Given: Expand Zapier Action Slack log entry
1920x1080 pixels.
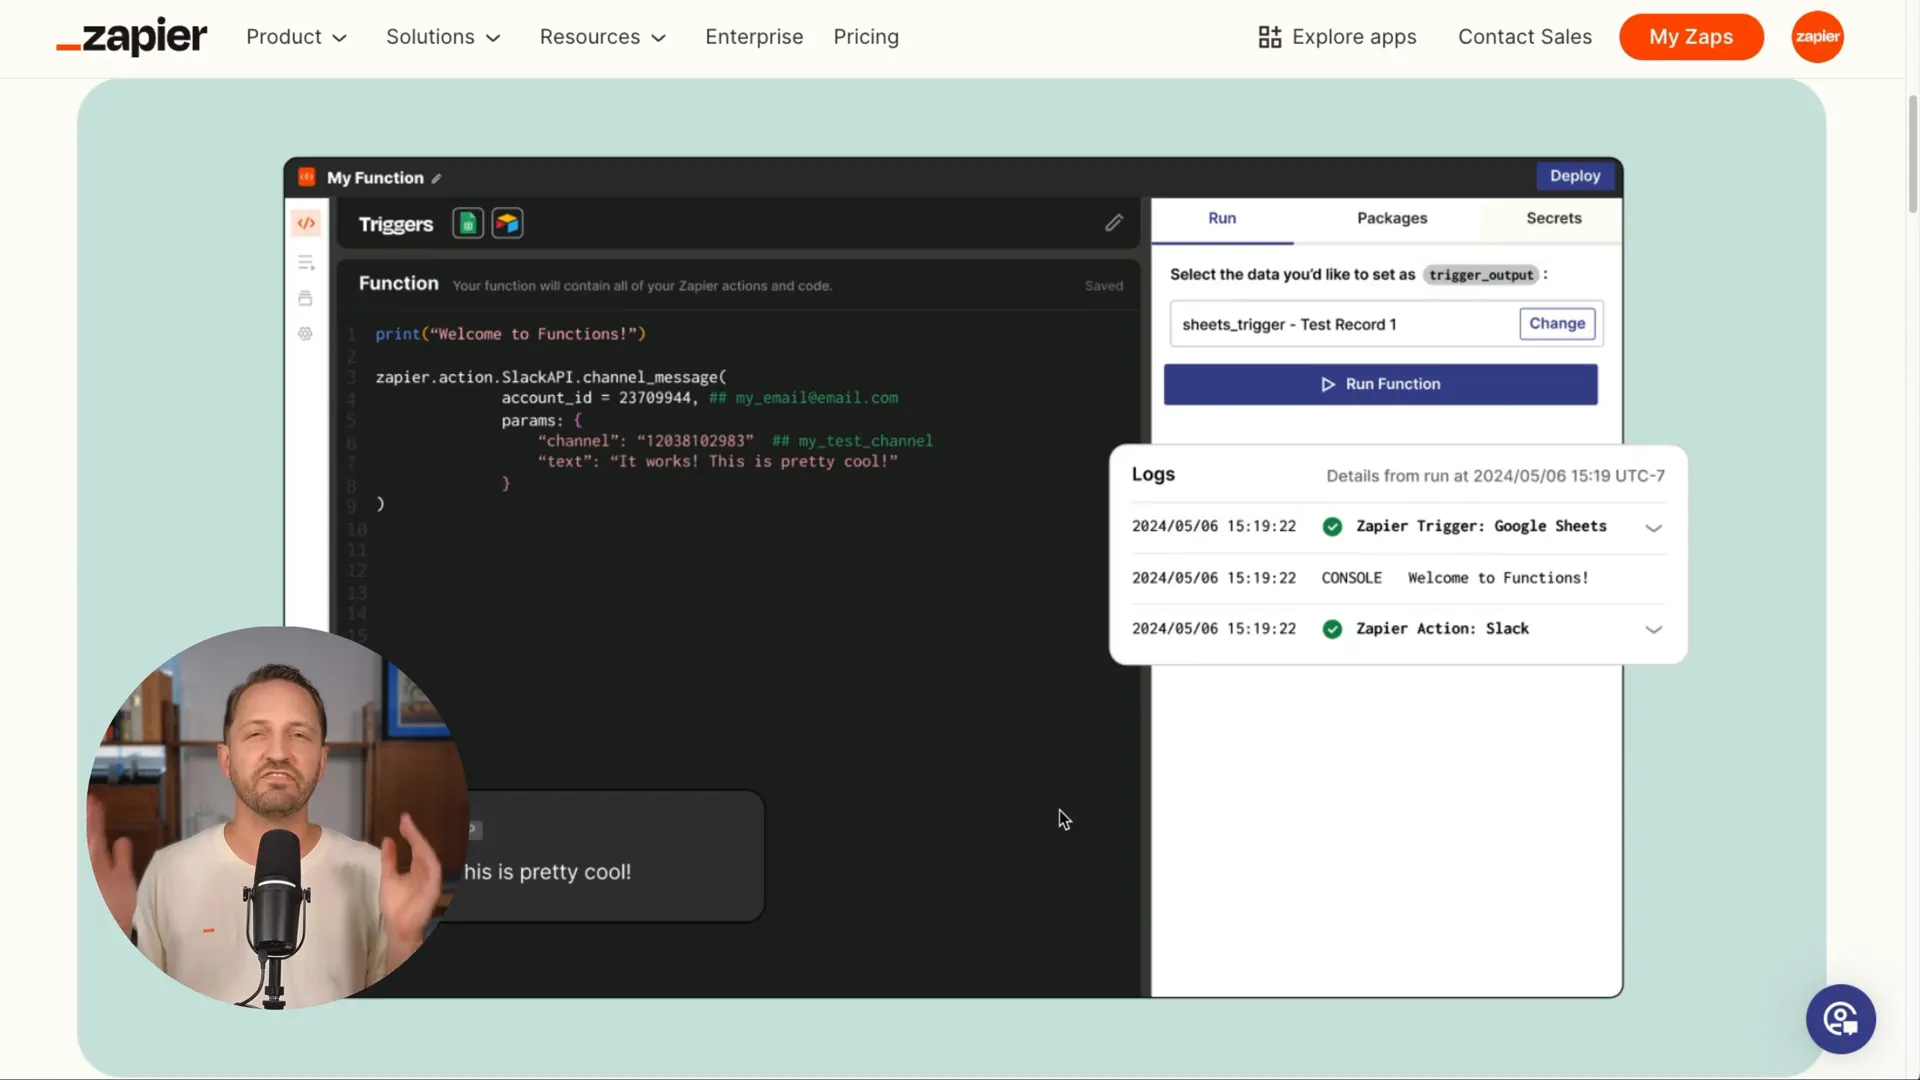Looking at the screenshot, I should tap(1653, 630).
